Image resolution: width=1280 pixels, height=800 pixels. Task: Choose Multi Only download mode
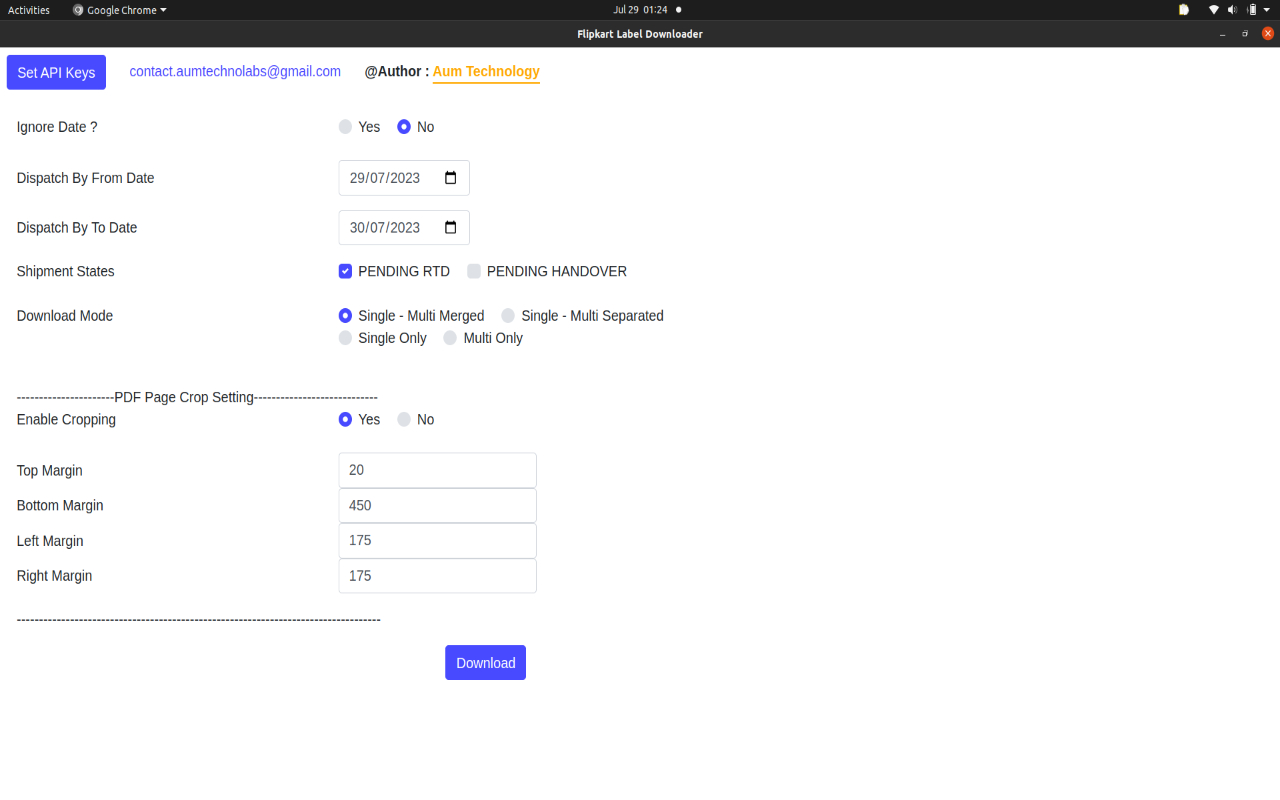coord(451,338)
